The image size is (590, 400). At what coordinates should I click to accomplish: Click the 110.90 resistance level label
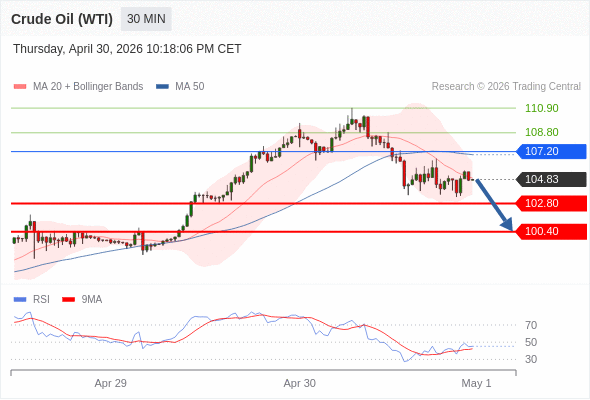click(x=542, y=108)
